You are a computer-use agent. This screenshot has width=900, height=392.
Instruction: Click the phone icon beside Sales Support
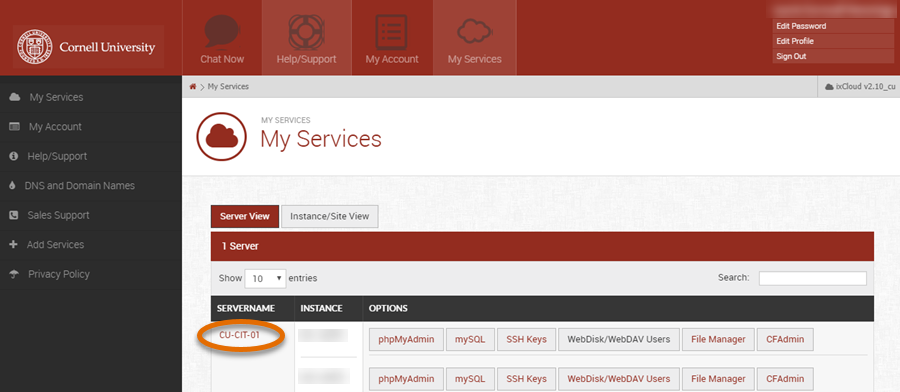pos(14,215)
